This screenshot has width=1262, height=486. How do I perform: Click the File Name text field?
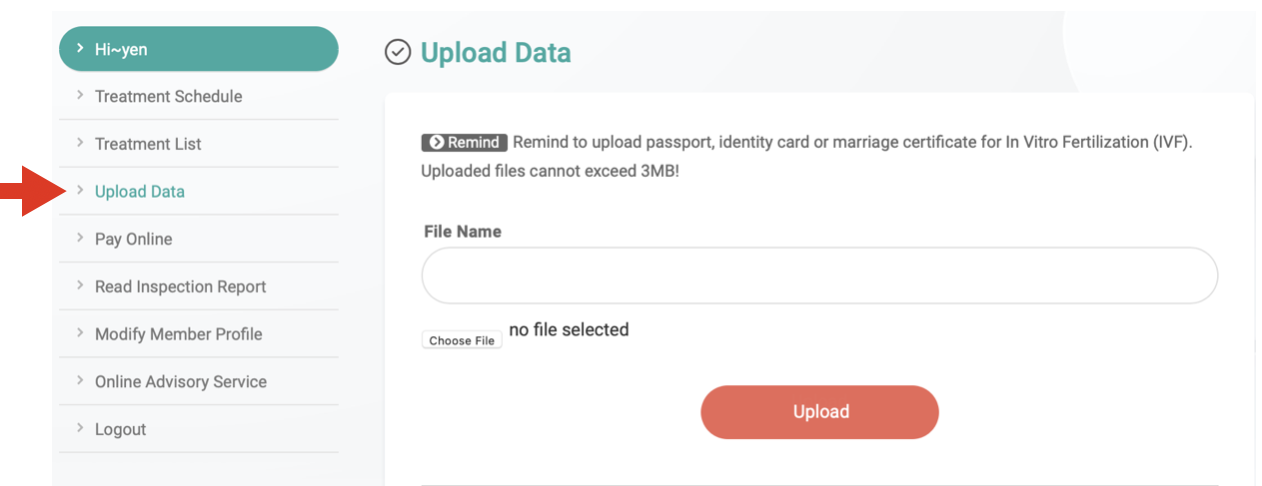click(x=820, y=276)
